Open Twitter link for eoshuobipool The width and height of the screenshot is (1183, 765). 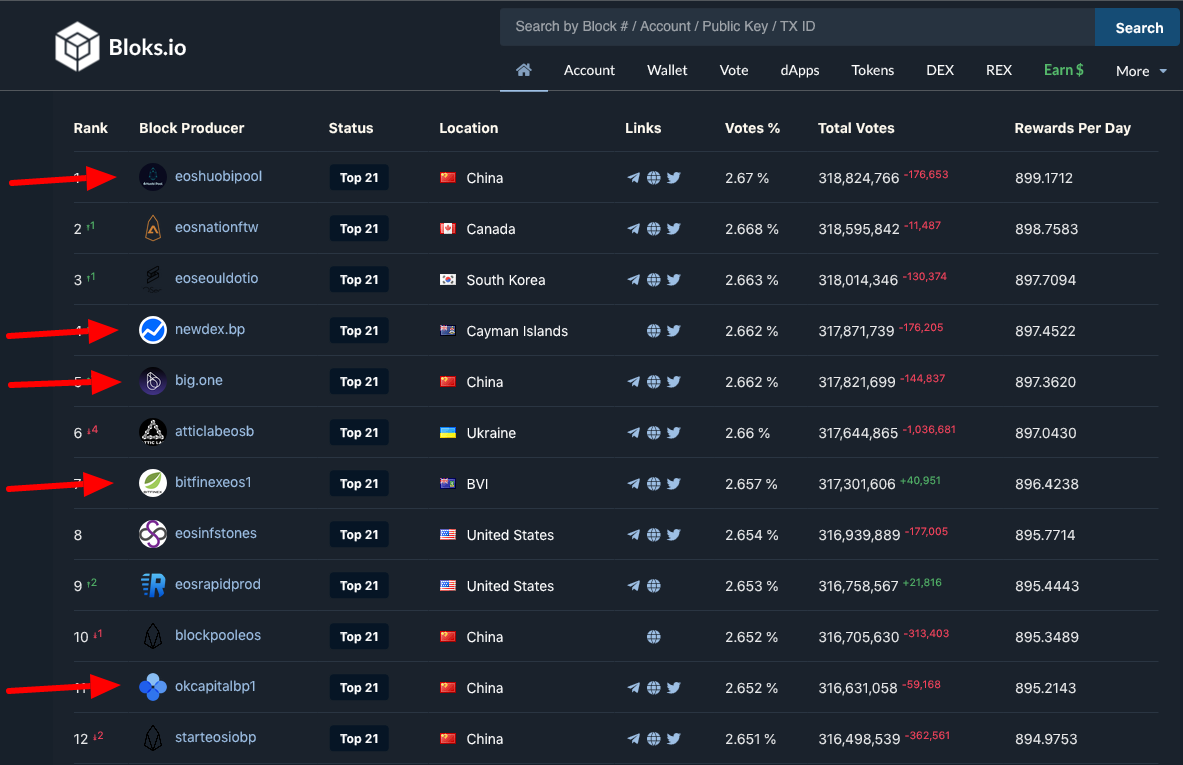674,178
